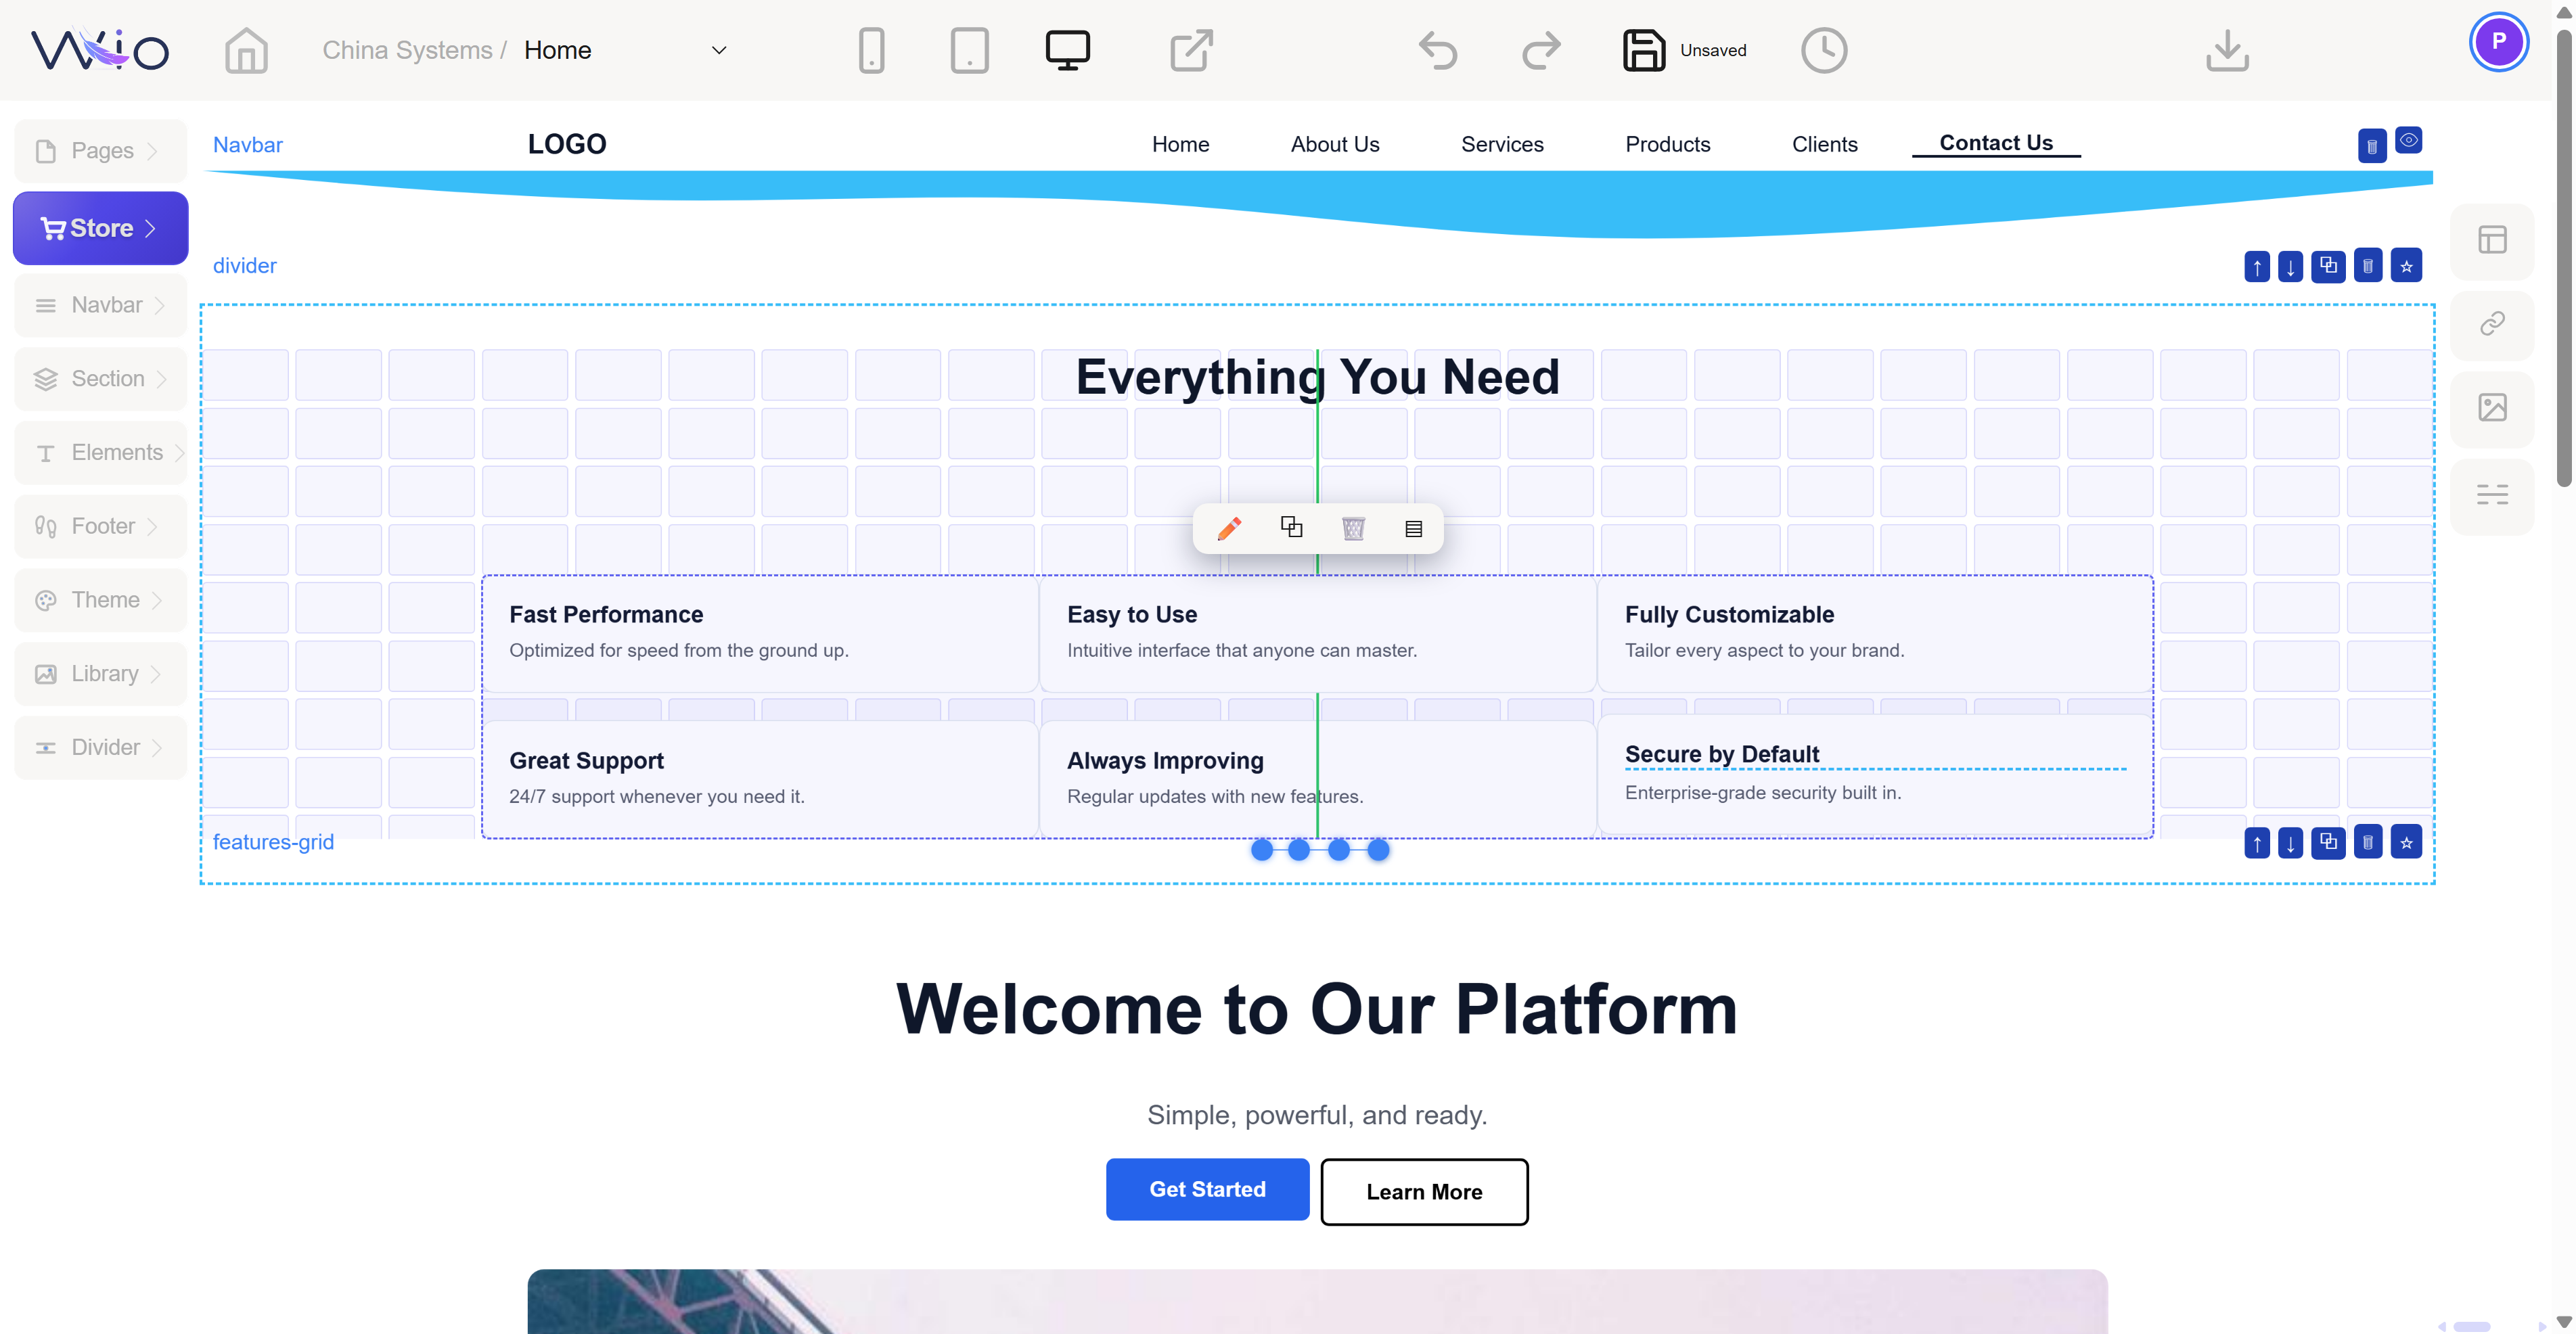Select the divider section label
The image size is (2576, 1334).
pyautogui.click(x=244, y=266)
